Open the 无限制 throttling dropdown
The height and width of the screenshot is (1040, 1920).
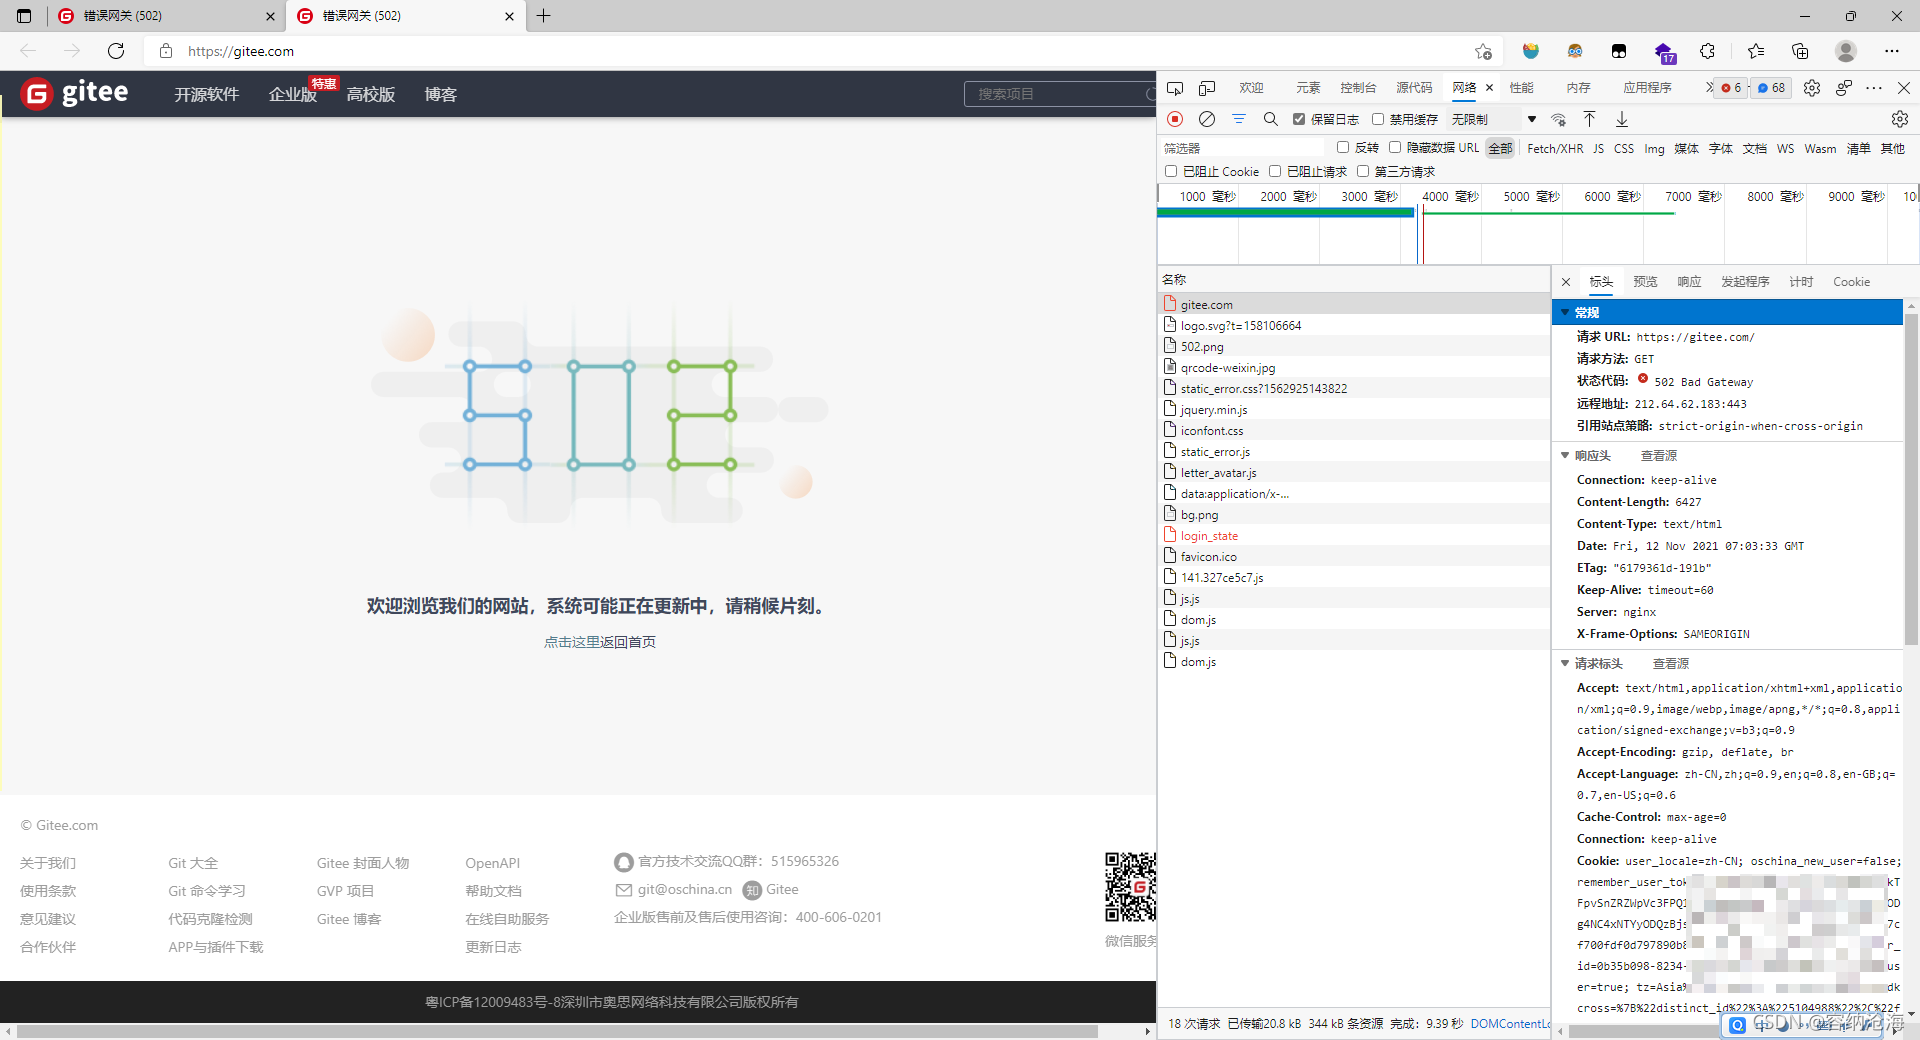(1494, 119)
